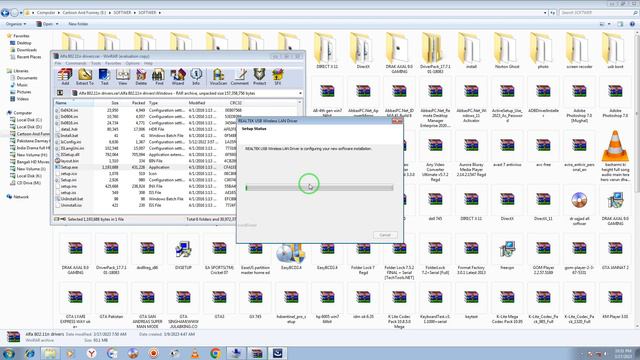Select the screen recoder folder

point(579,51)
